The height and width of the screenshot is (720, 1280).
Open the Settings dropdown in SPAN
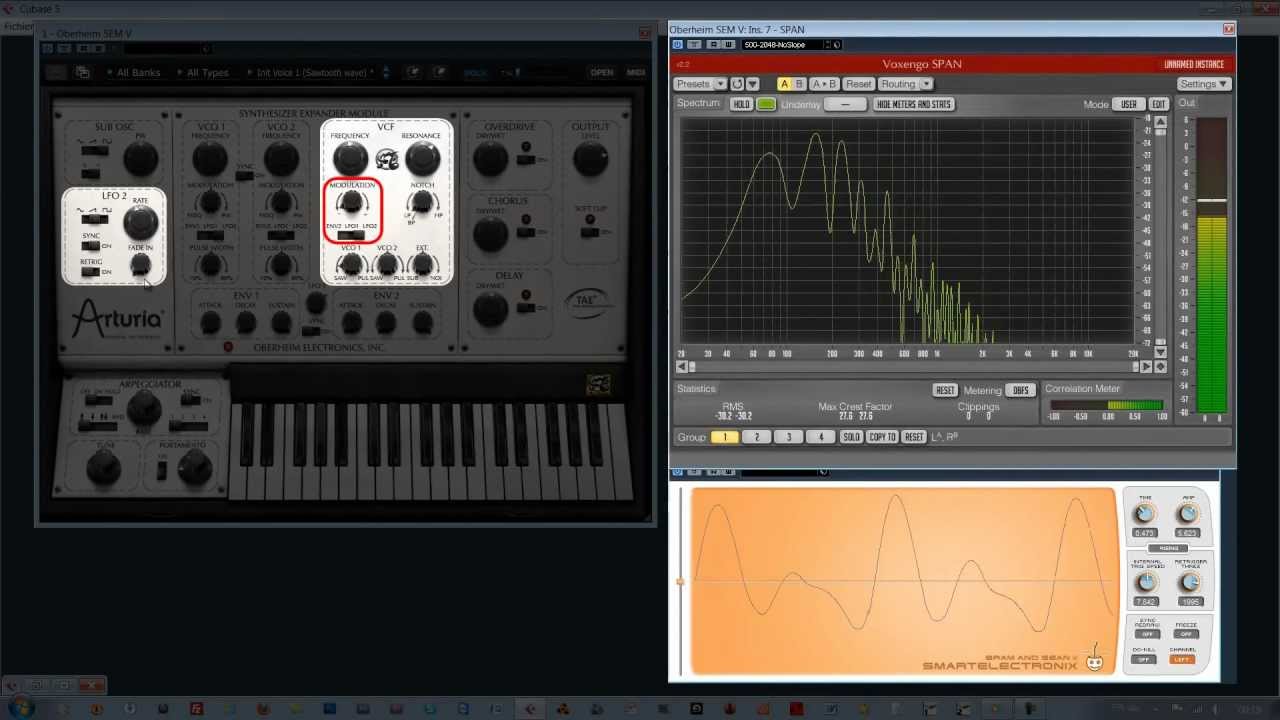coord(1203,84)
